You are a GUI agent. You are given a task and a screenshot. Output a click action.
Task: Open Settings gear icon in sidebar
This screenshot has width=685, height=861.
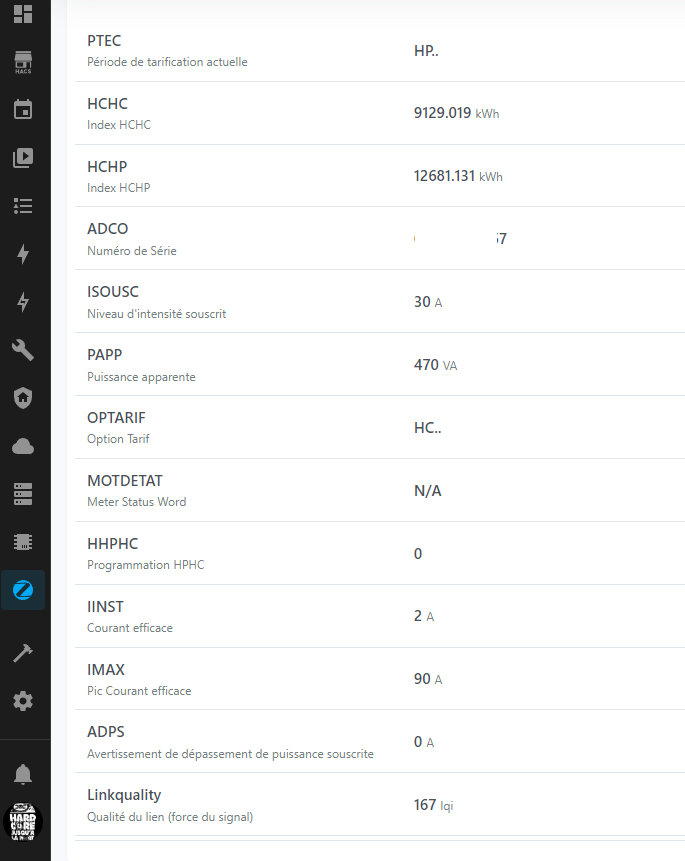[23, 701]
